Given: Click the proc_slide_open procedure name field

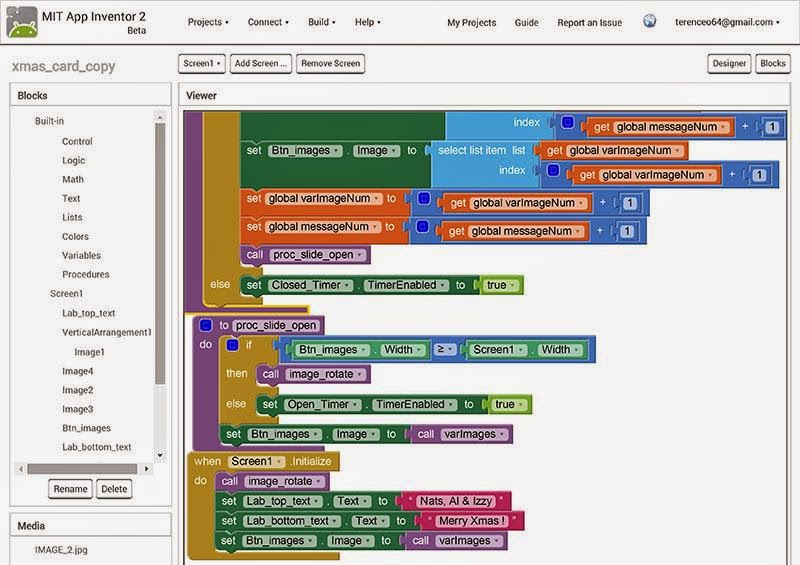Looking at the screenshot, I should [x=276, y=325].
